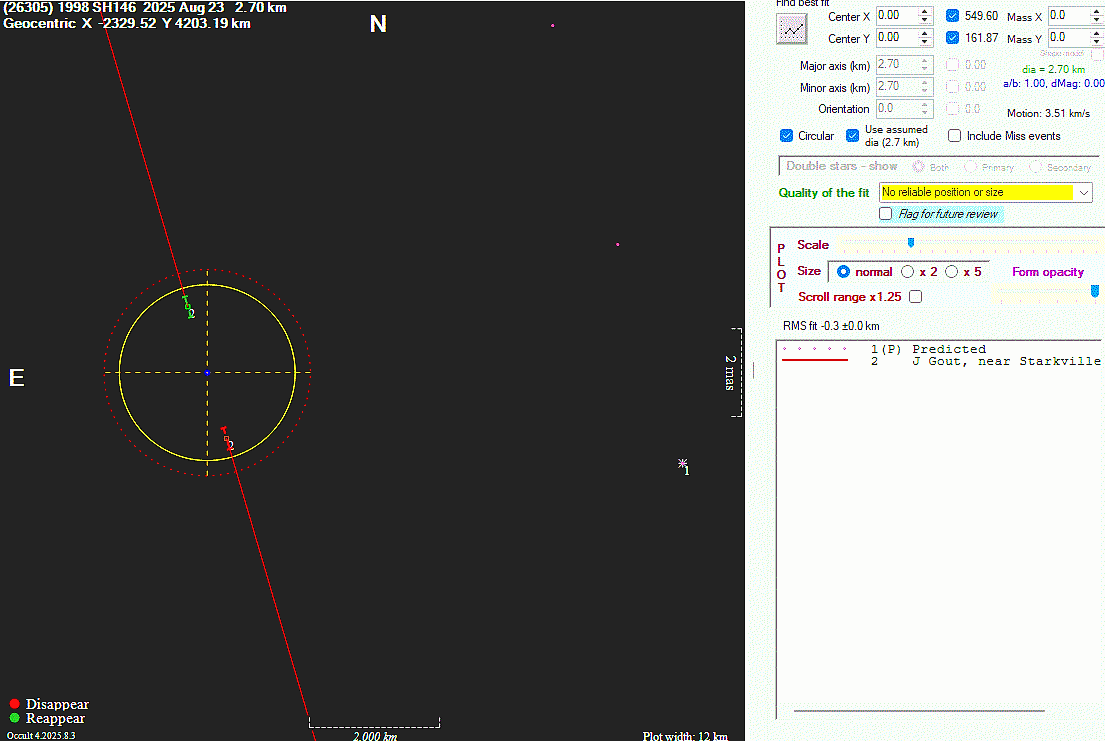Toggle the Circular checkbox
Screen dimensions: 1105x741
coord(786,135)
